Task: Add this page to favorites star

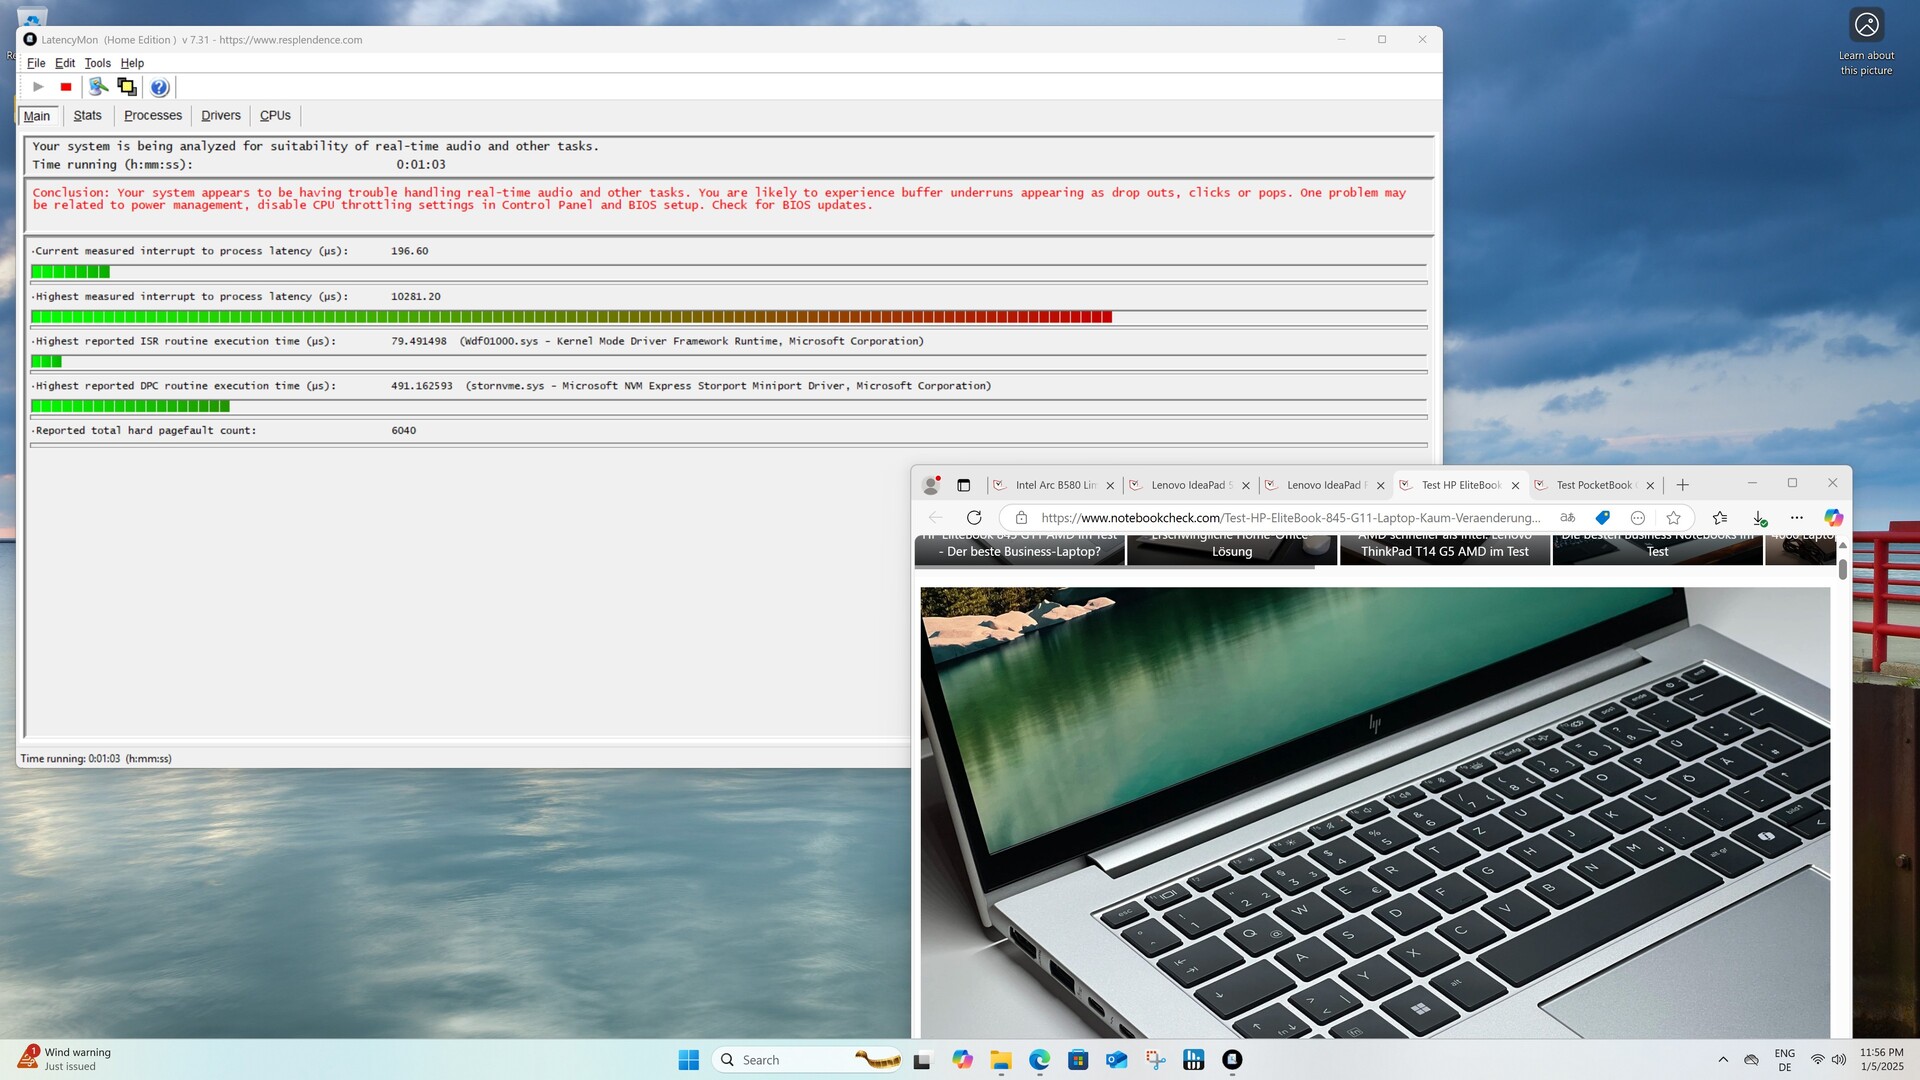Action: tap(1673, 518)
